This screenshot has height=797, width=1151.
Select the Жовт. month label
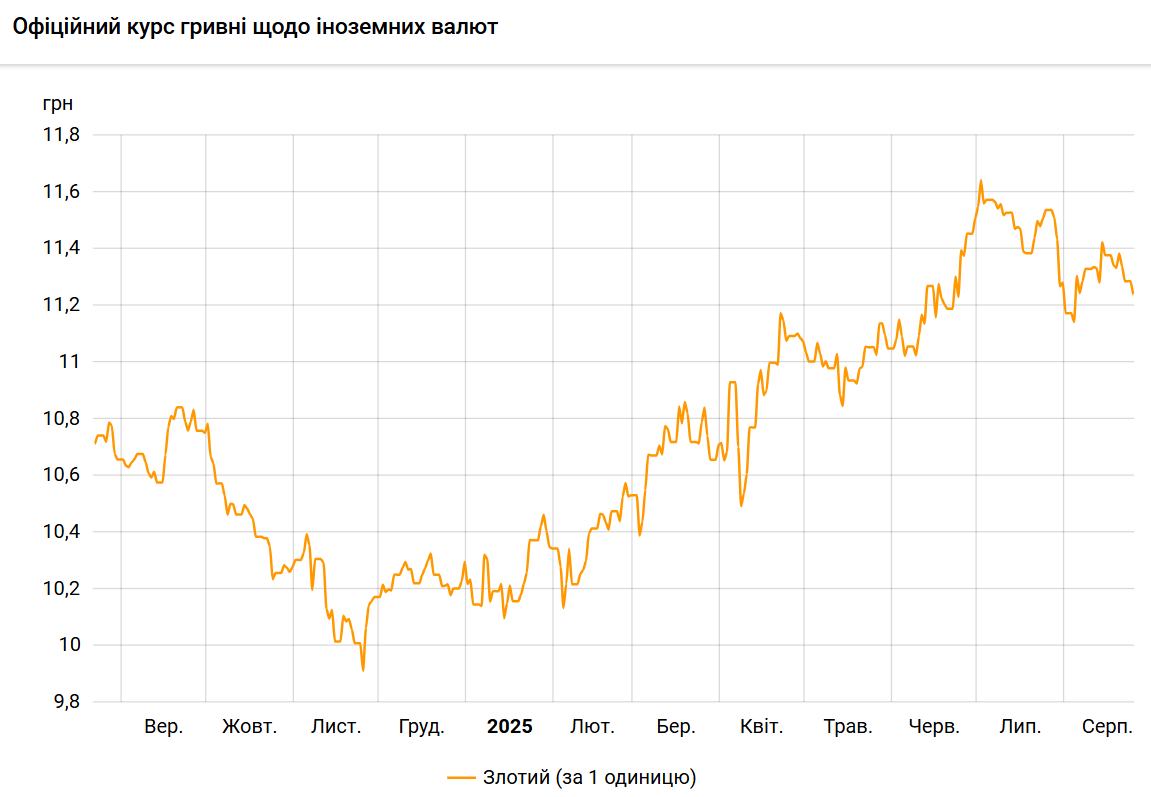pos(249,727)
